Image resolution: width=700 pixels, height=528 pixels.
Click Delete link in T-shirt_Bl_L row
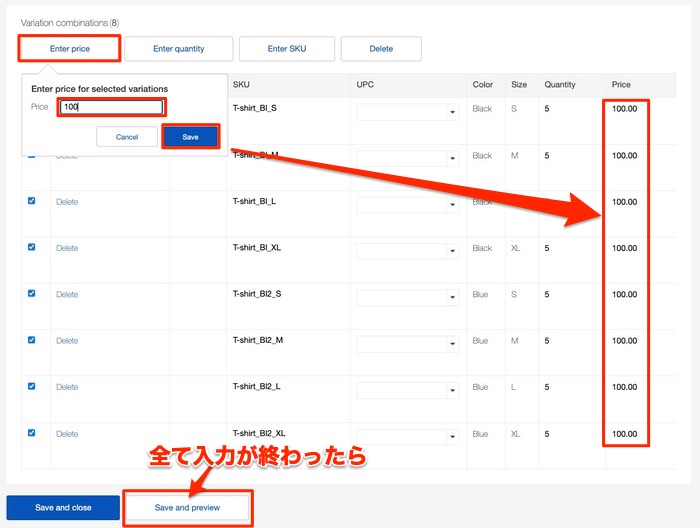point(67,202)
